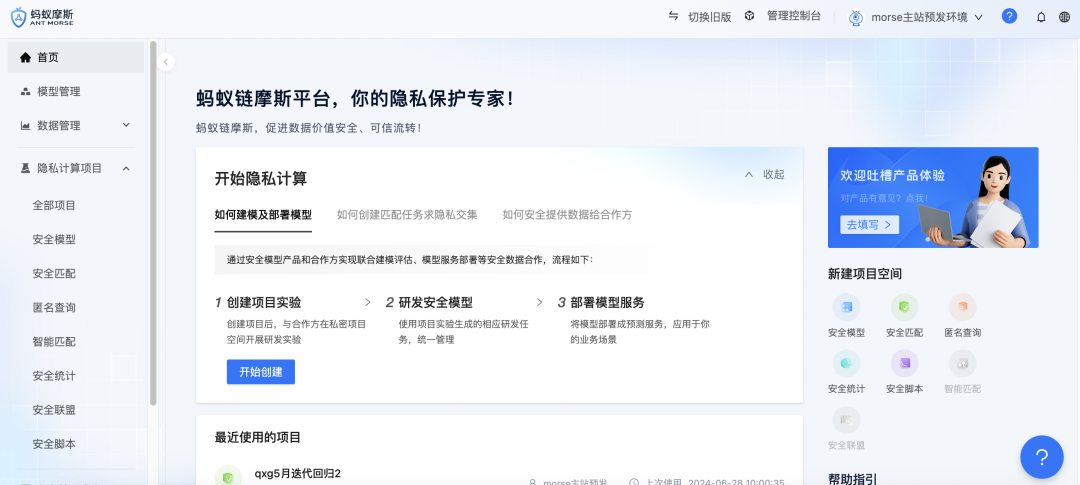Select 如何建模及部署模型 tab

tap(263, 214)
